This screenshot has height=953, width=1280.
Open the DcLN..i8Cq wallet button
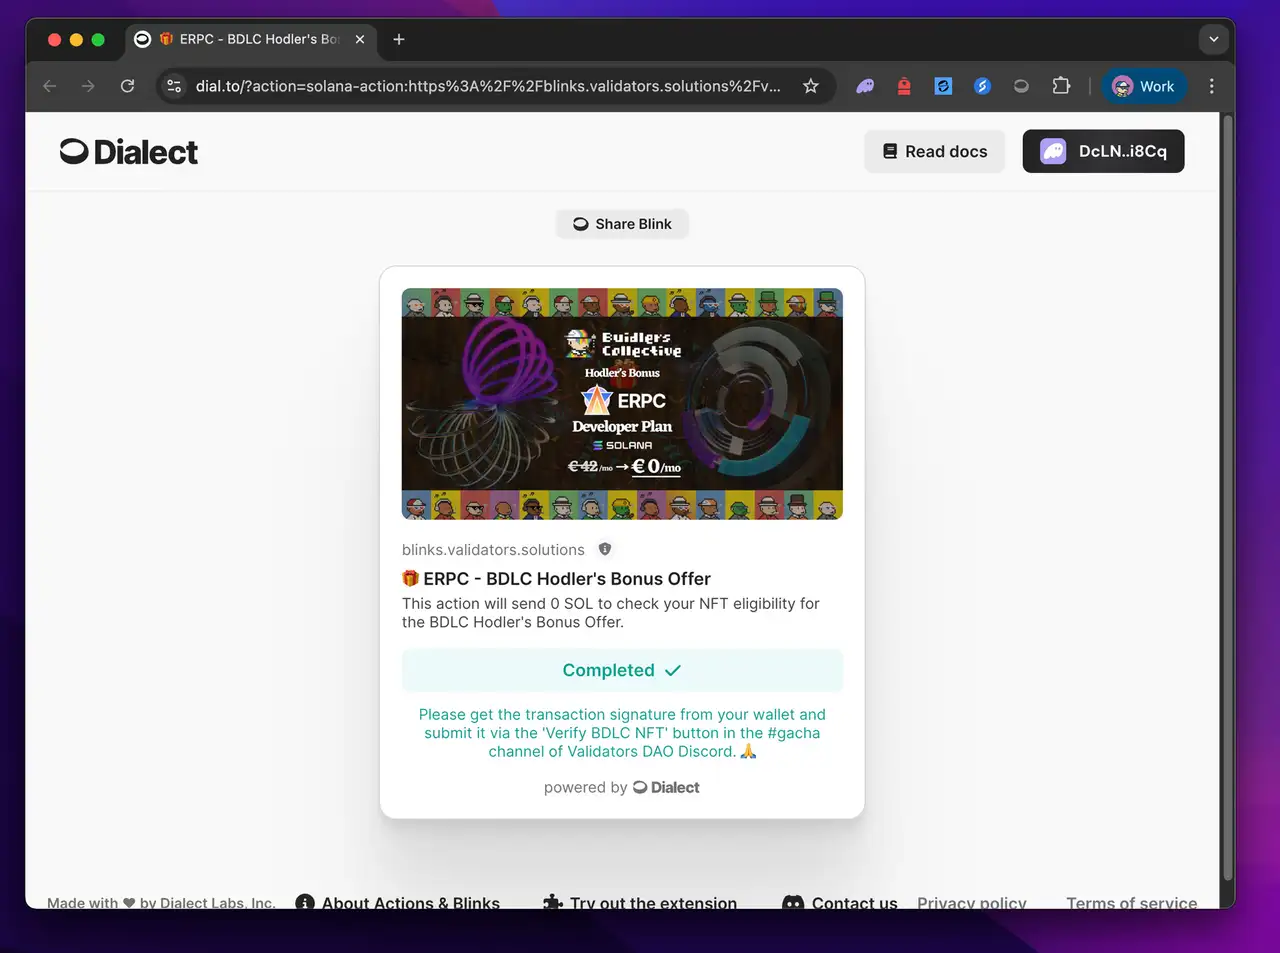coord(1103,151)
